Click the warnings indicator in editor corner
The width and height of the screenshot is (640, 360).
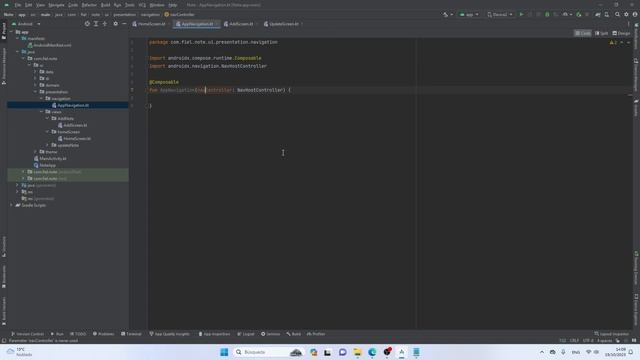pos(613,42)
